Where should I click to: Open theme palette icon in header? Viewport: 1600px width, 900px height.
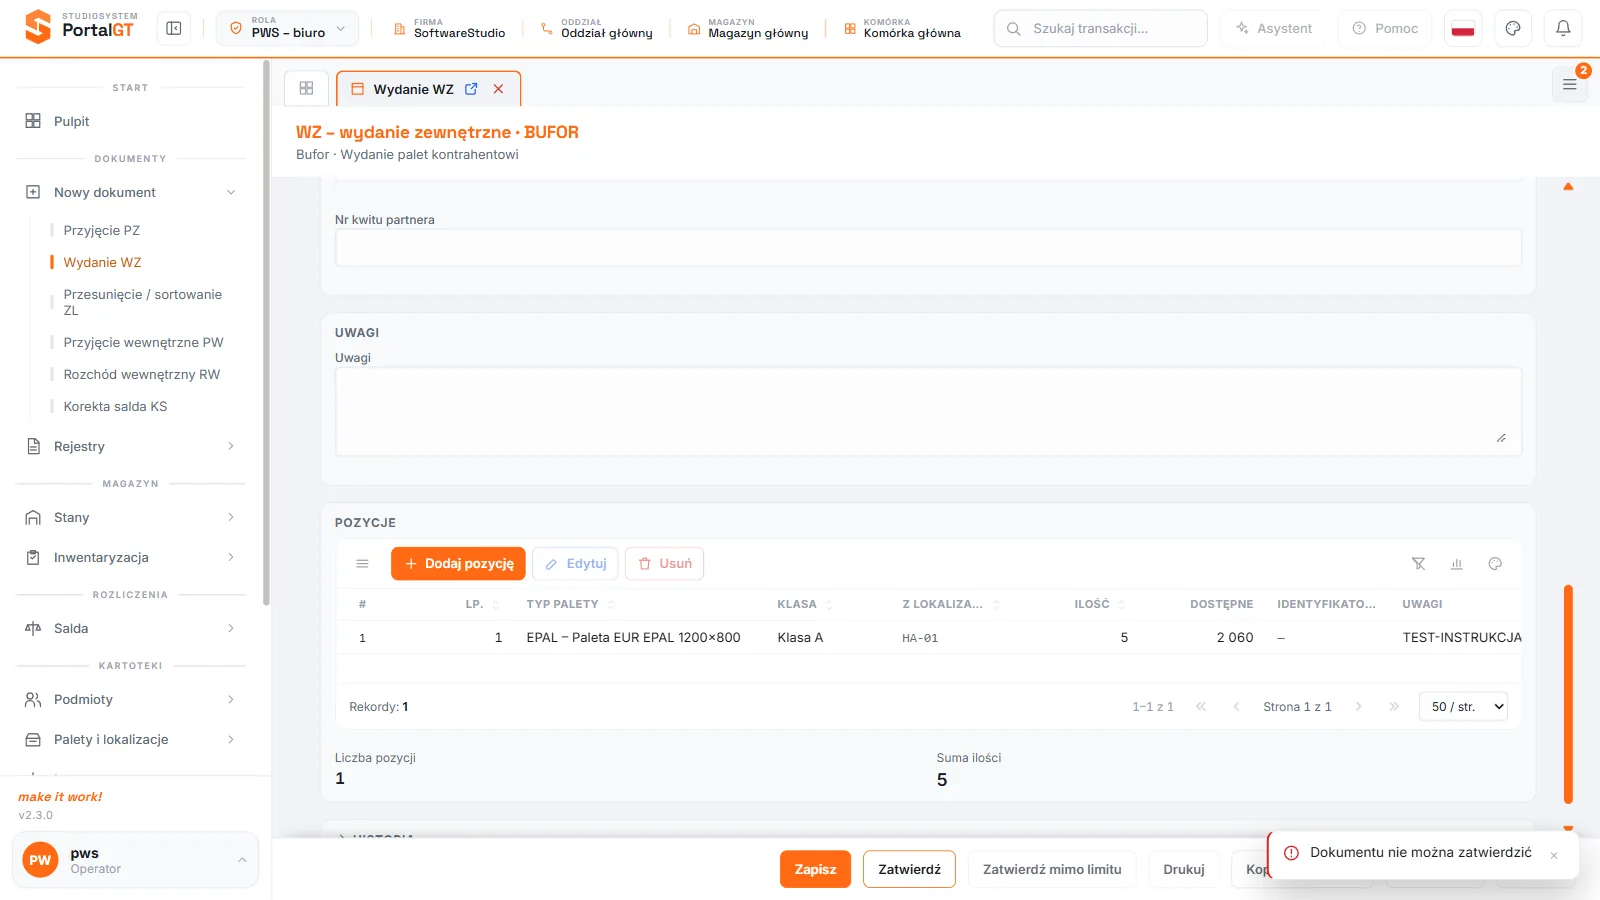pos(1513,28)
